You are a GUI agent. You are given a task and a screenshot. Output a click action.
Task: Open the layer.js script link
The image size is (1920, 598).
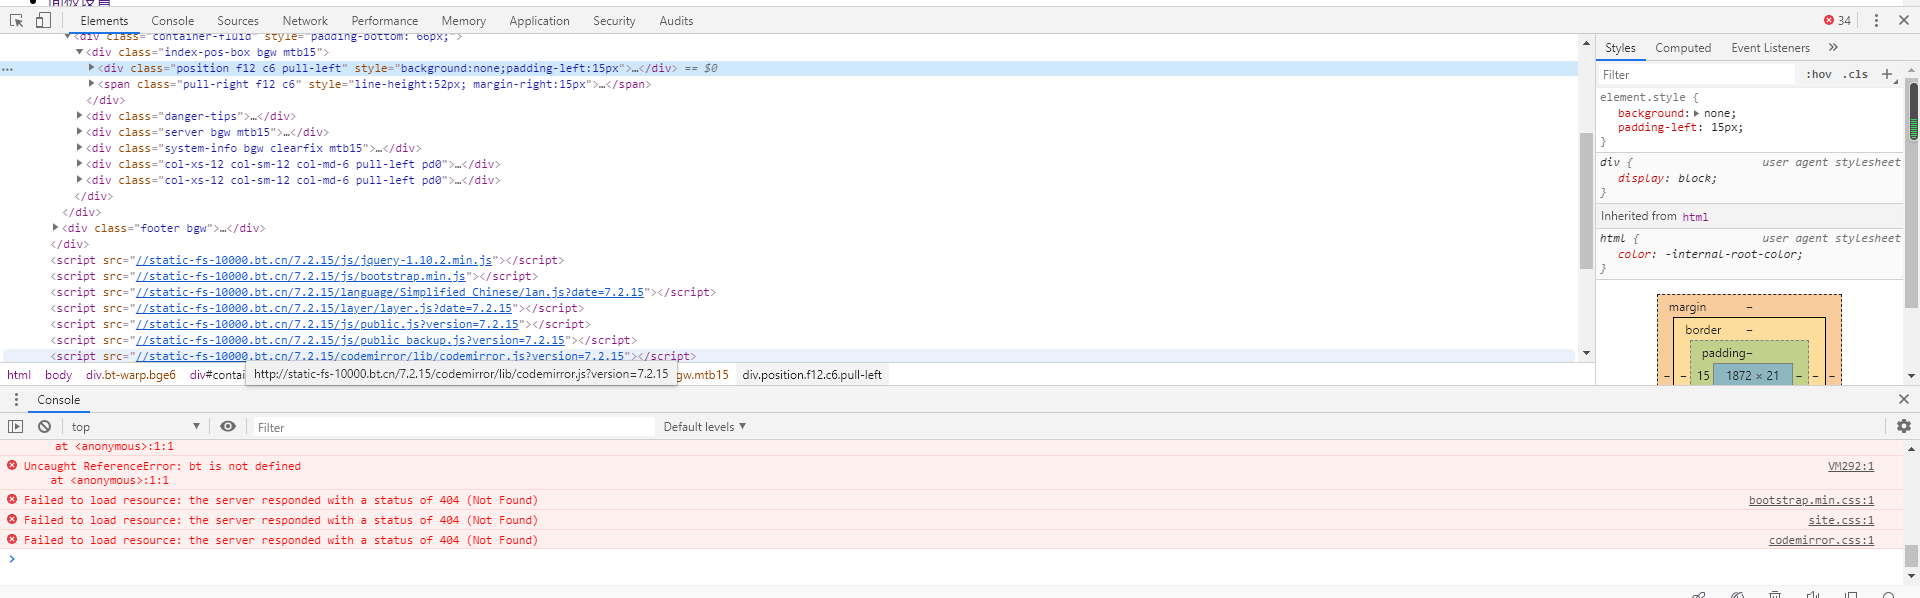[x=324, y=308]
